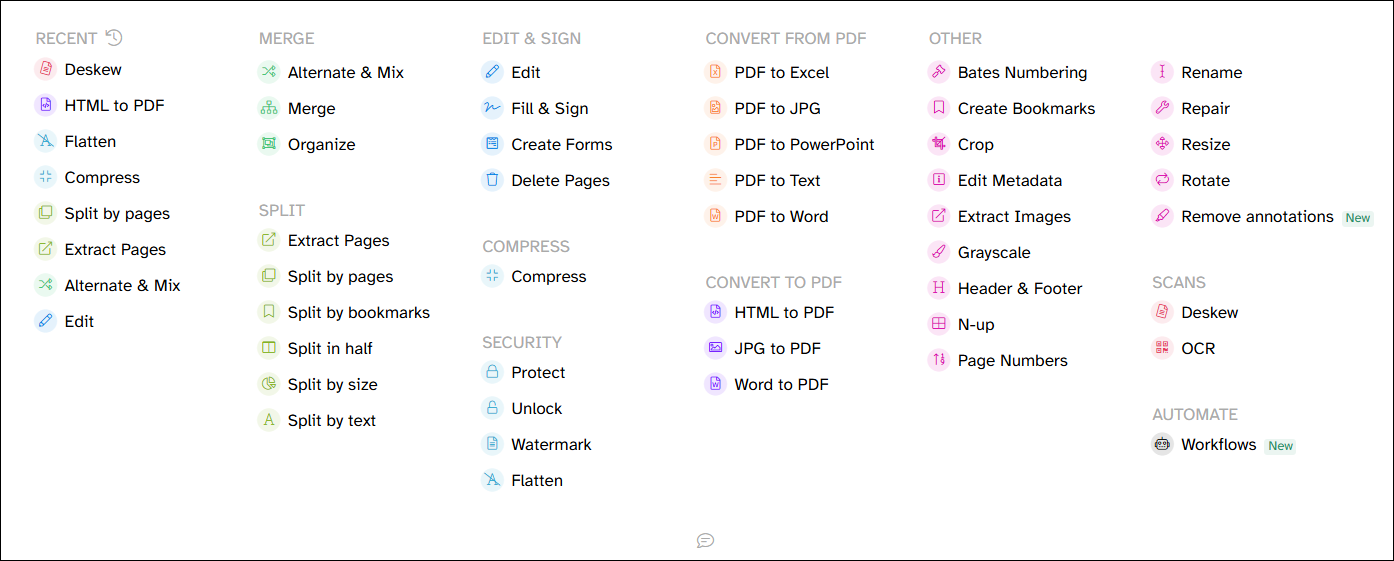Click the recent history clock icon
The image size is (1394, 561).
click(114, 38)
